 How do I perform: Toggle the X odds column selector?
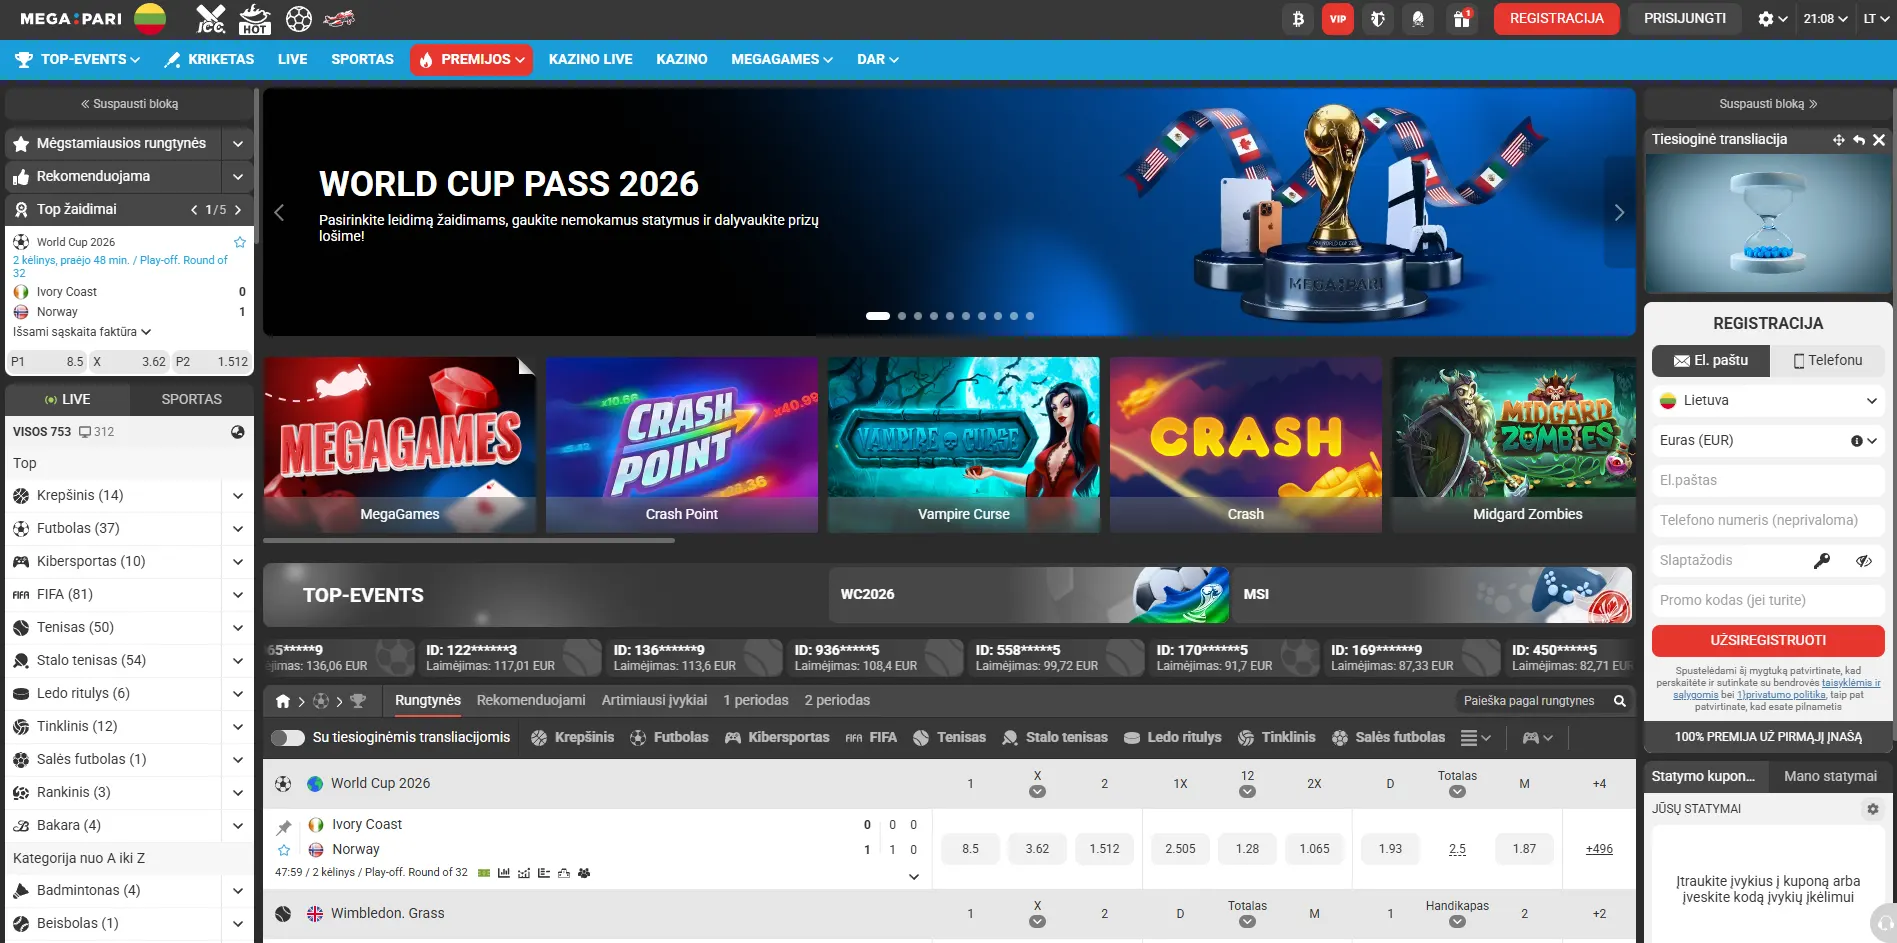(1037, 791)
